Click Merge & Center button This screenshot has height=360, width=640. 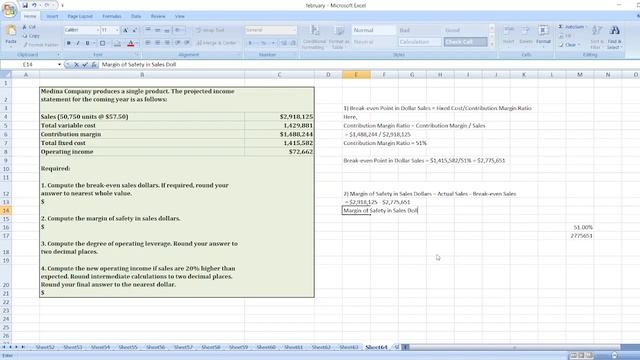pyautogui.click(x=217, y=43)
